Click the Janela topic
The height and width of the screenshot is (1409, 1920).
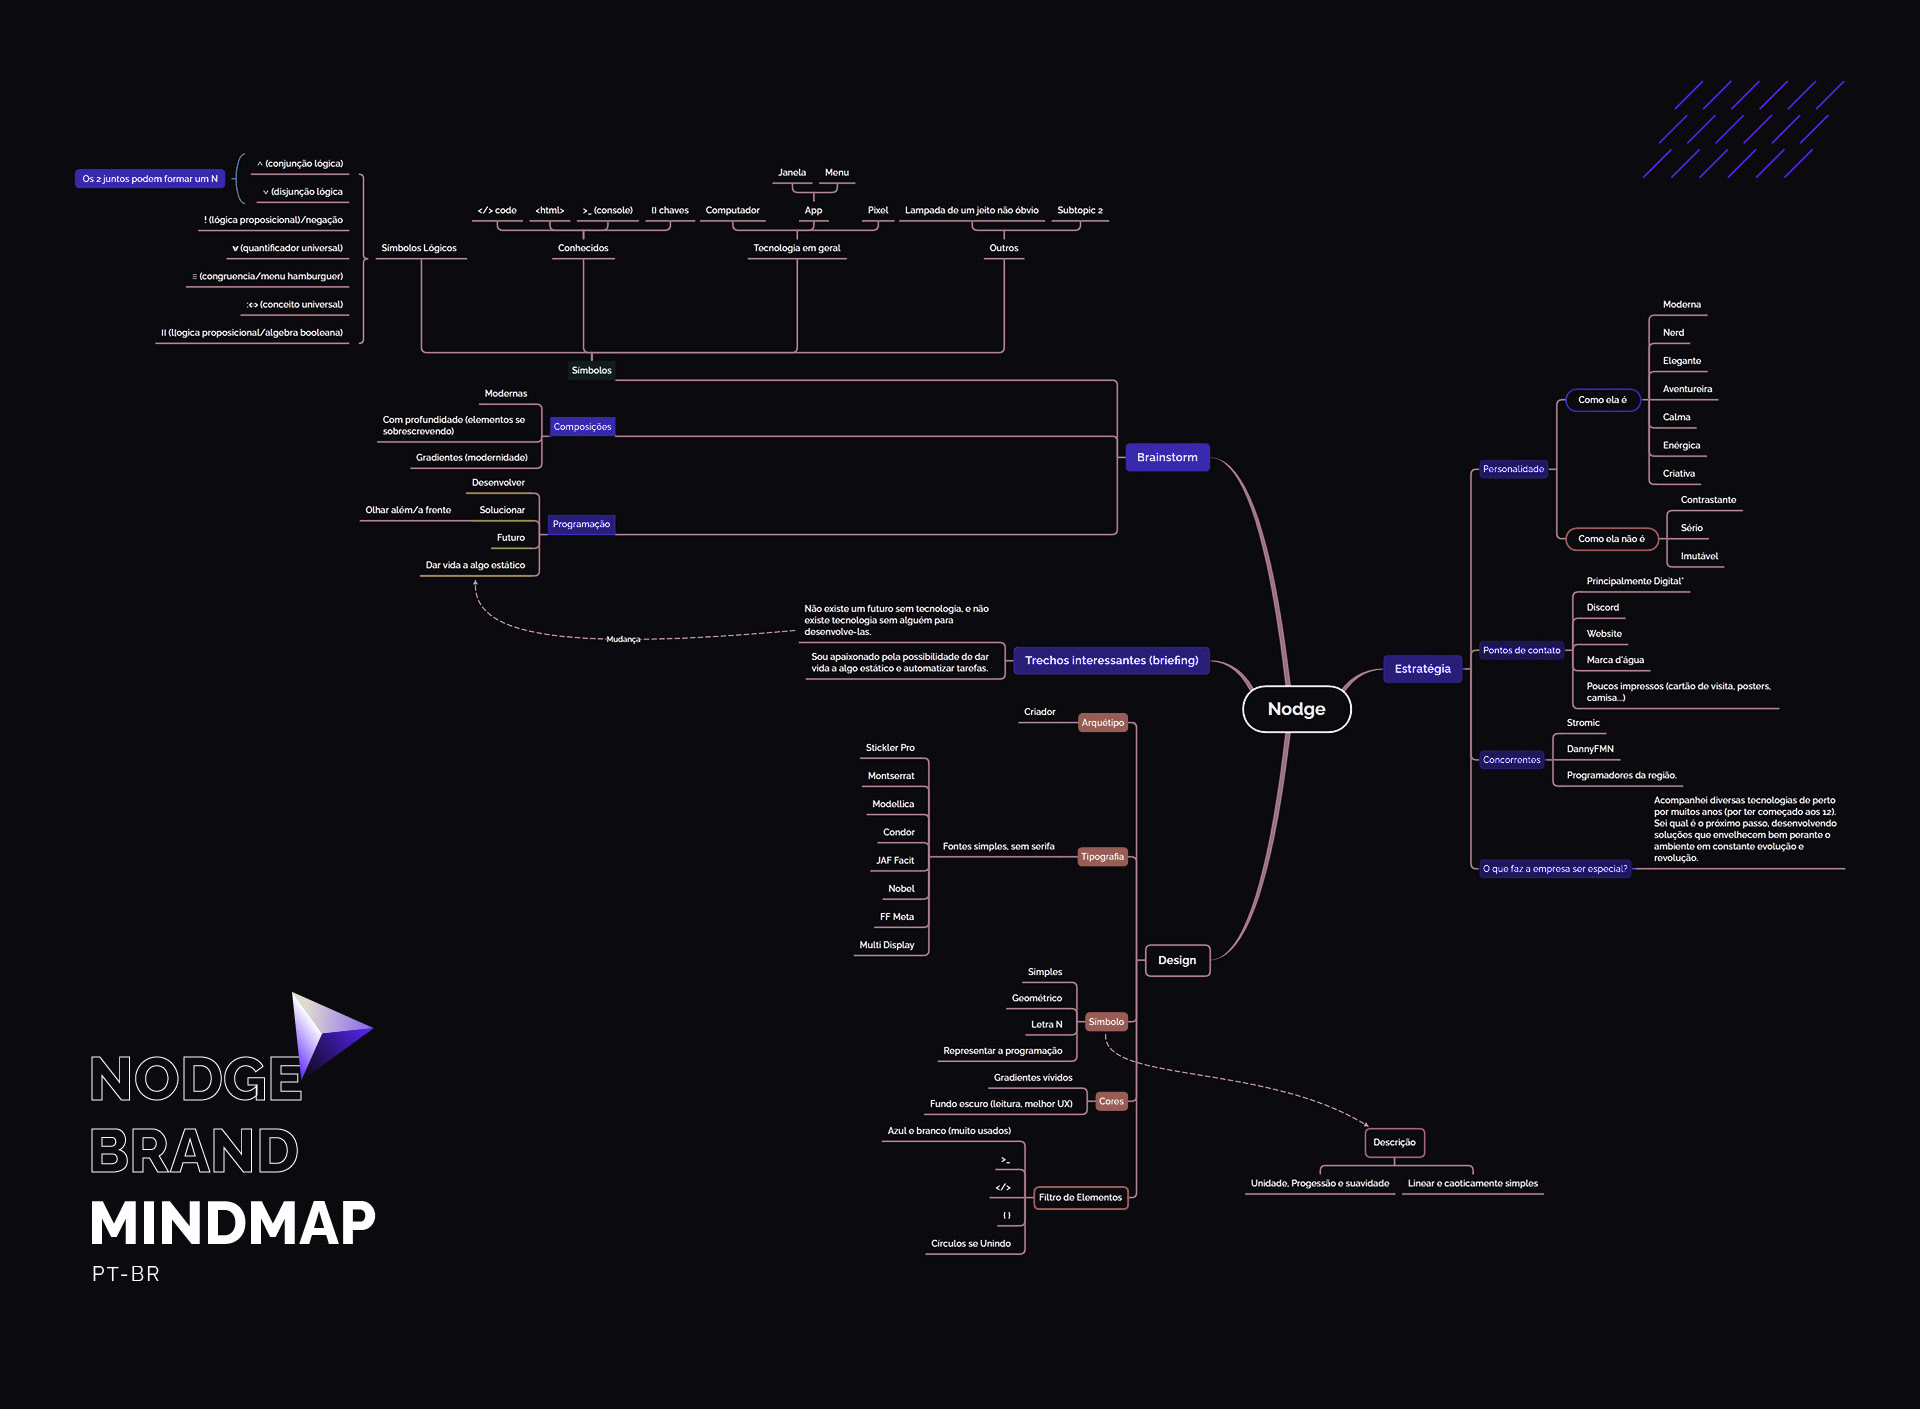pos(792,172)
